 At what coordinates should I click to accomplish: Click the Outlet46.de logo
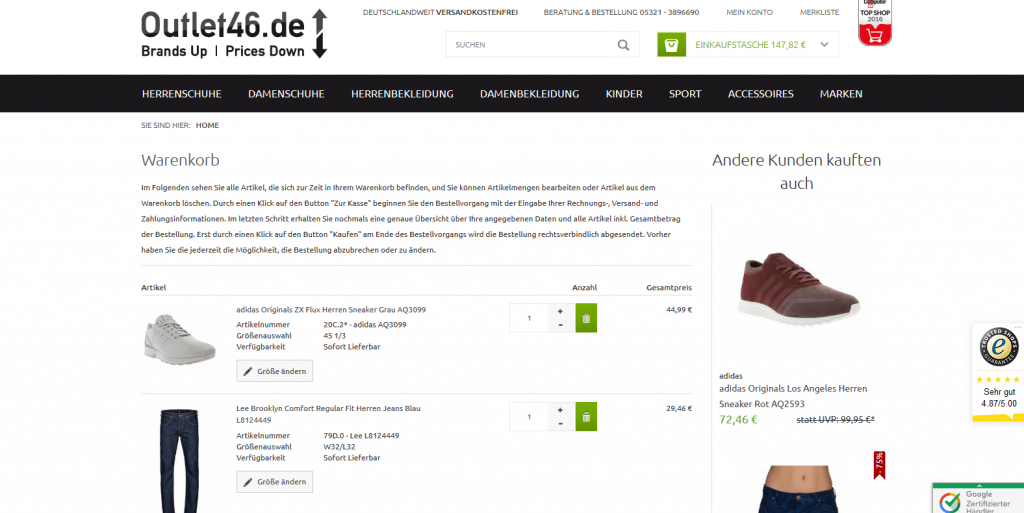pyautogui.click(x=234, y=34)
